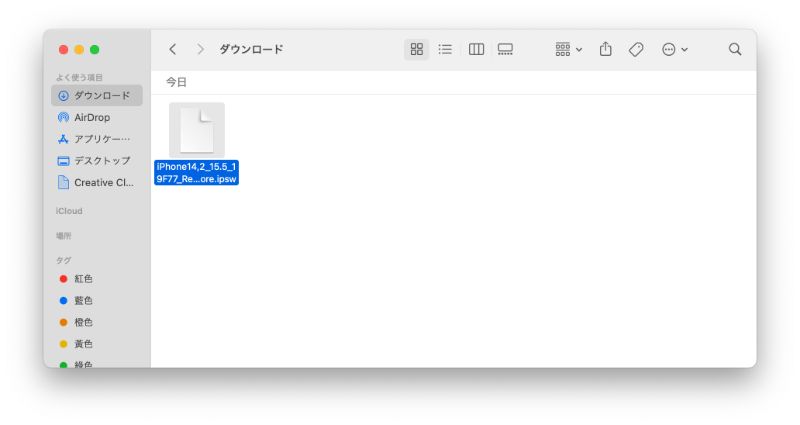The width and height of the screenshot is (800, 425).
Task: Click the iCloud section header
Action: tap(69, 211)
